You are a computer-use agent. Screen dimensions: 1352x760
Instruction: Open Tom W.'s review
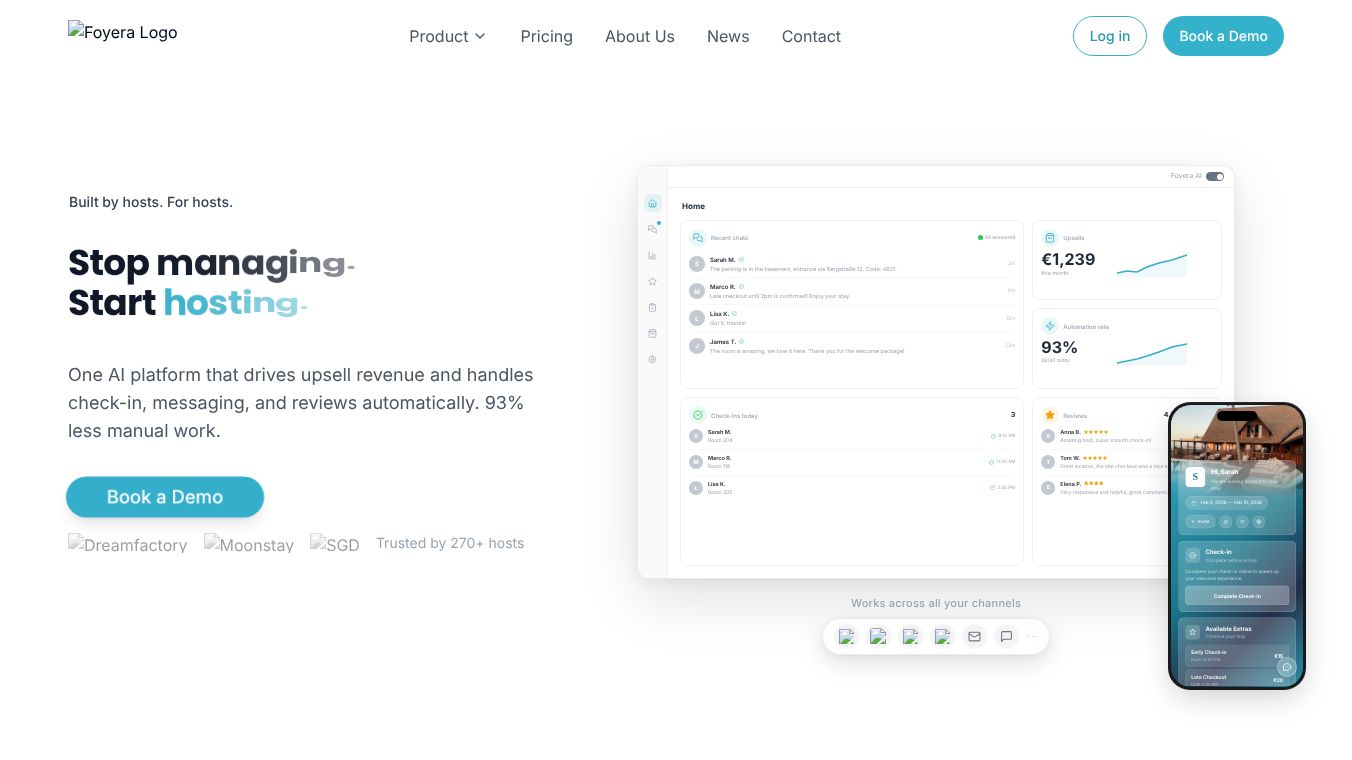[1104, 462]
